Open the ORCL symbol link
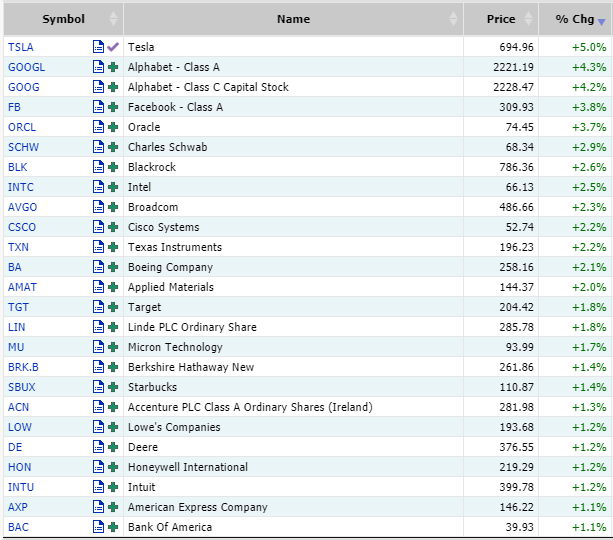 [x=22, y=127]
